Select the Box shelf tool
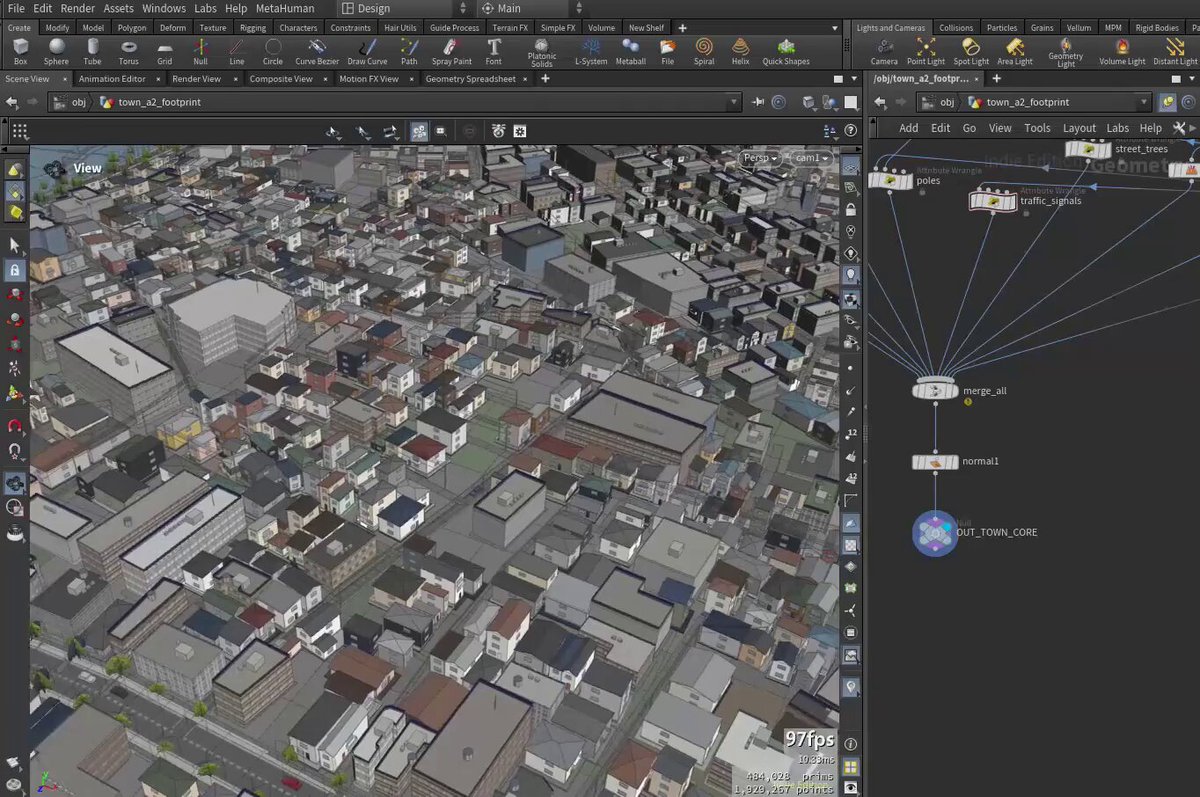This screenshot has width=1200, height=797. (x=21, y=51)
